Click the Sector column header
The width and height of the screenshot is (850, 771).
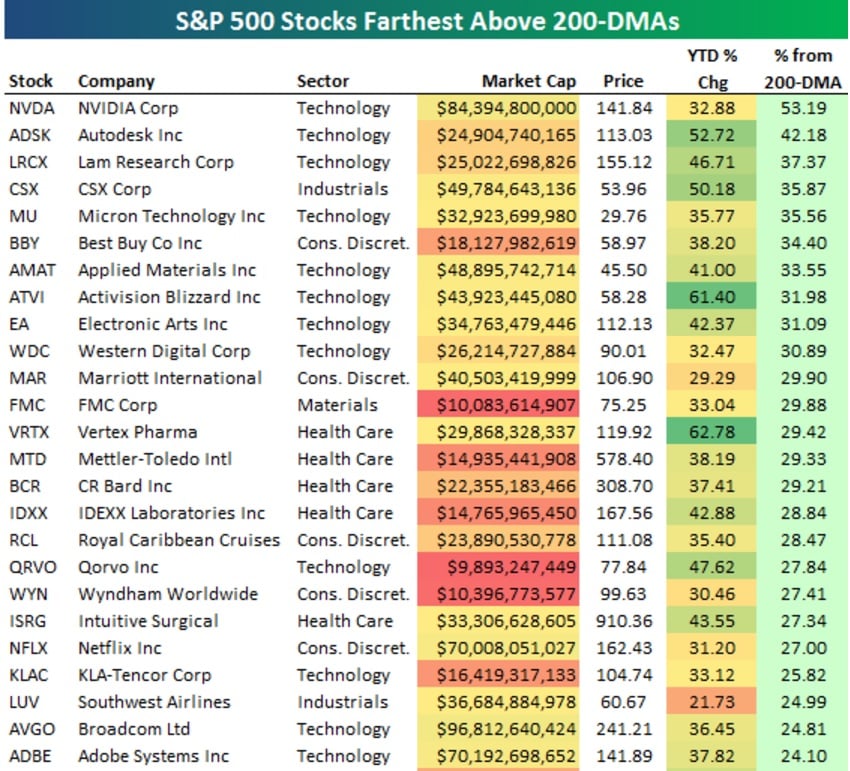(x=323, y=81)
